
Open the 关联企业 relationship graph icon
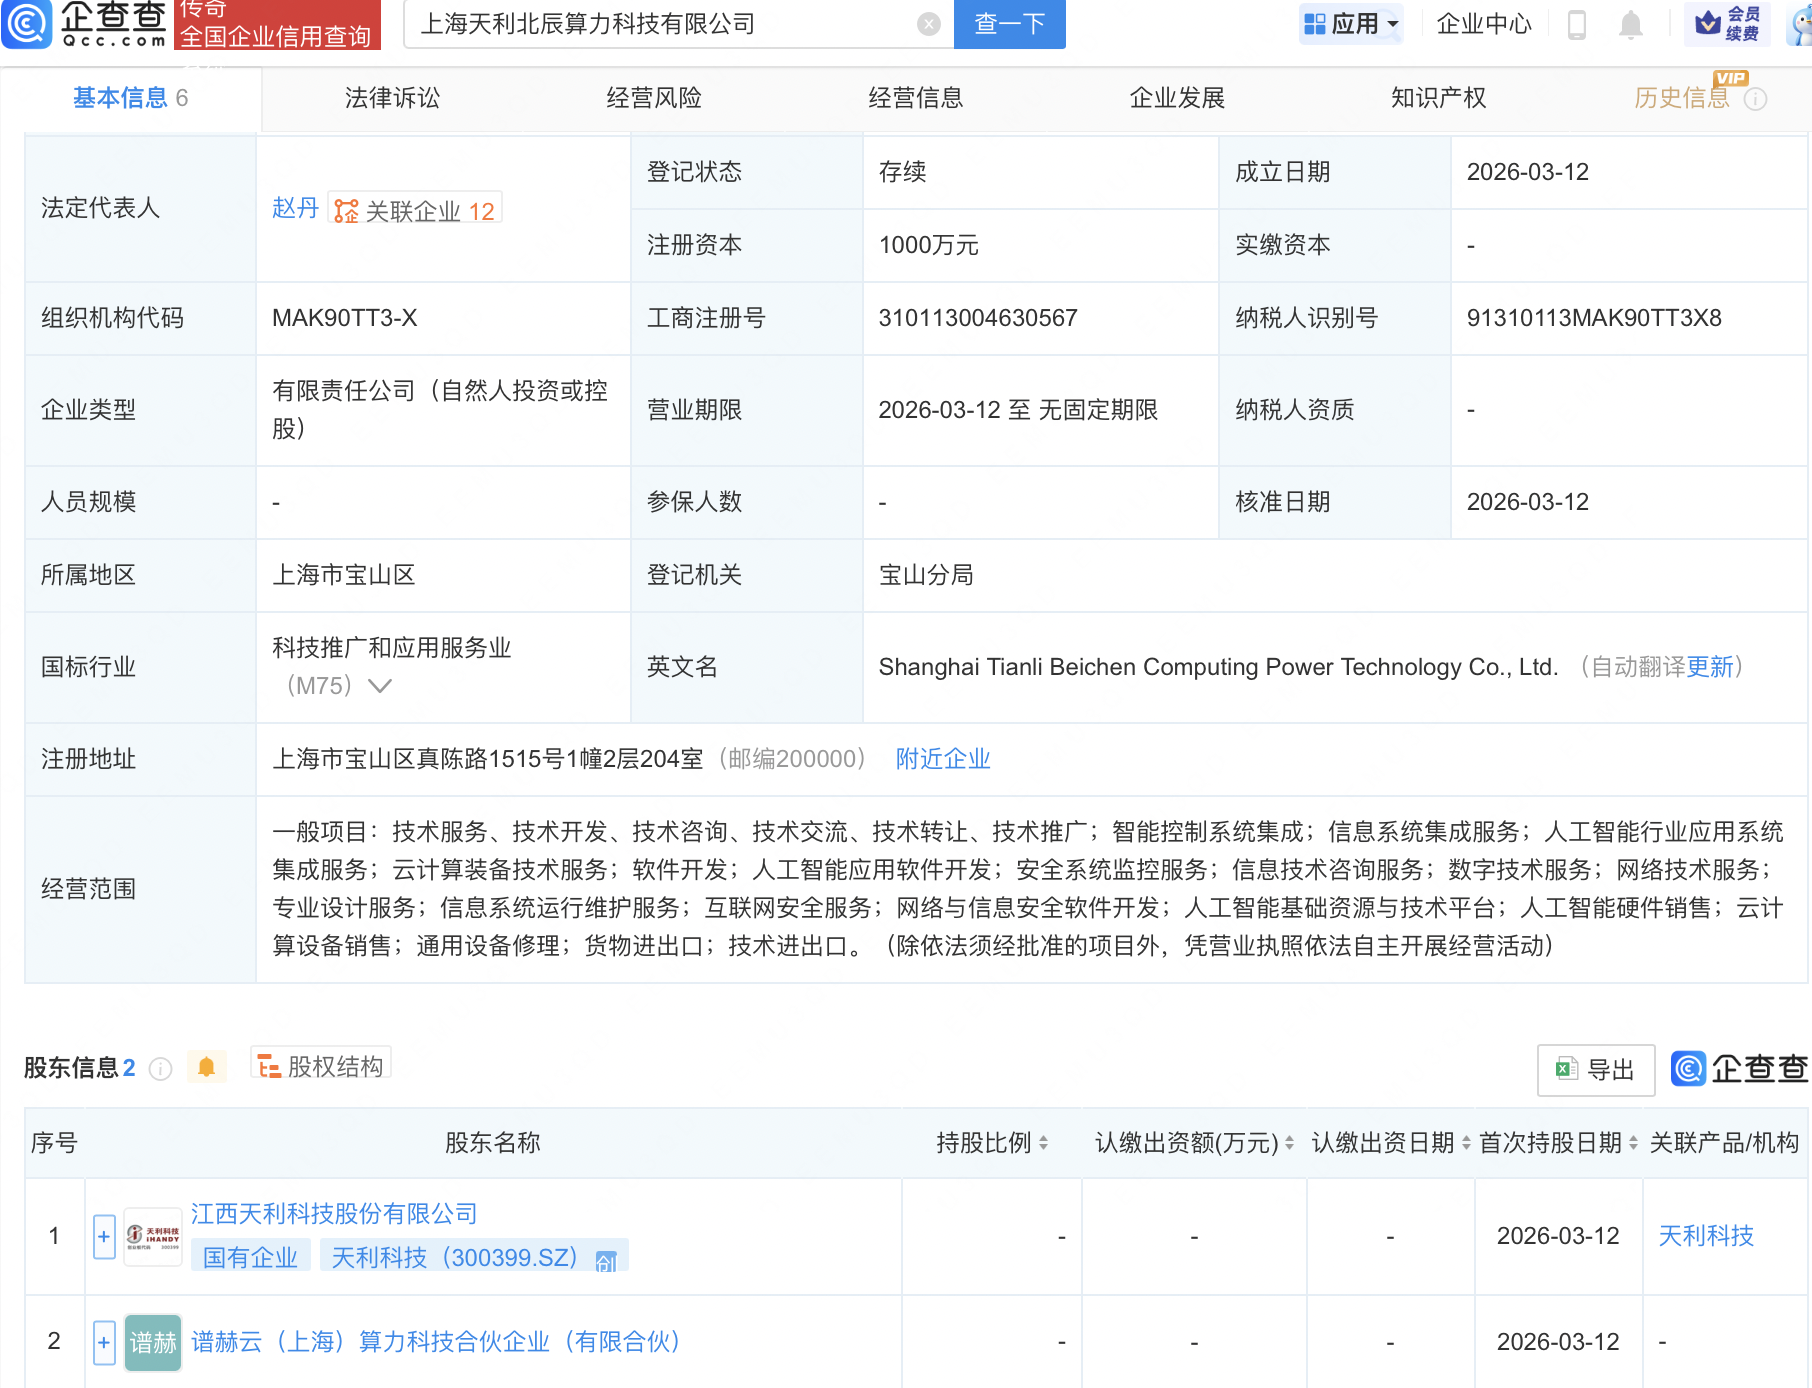click(x=345, y=209)
